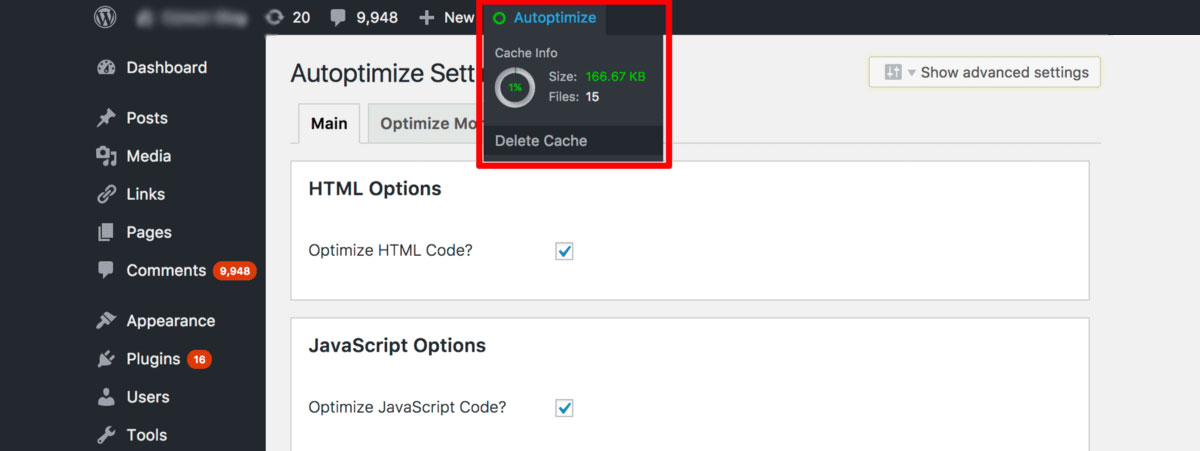Click the Dashboard gauge icon
1200x451 pixels.
point(106,68)
